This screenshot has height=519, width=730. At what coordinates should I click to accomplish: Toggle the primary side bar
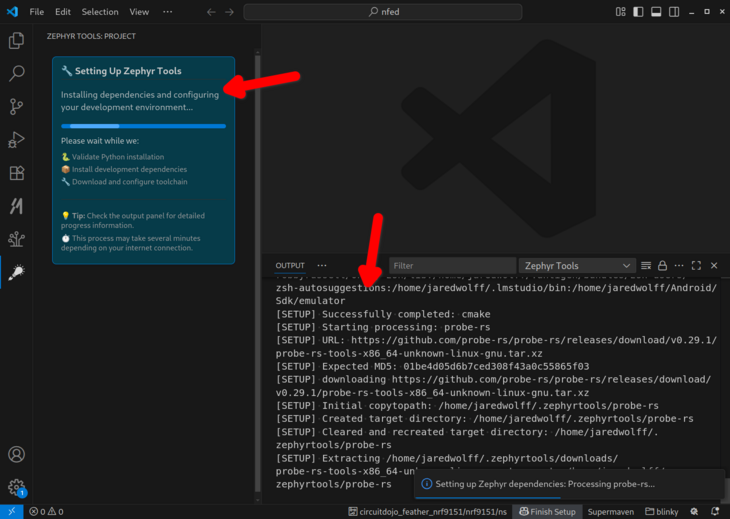pos(638,12)
